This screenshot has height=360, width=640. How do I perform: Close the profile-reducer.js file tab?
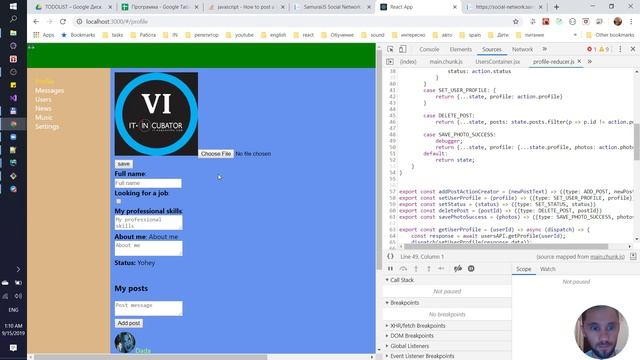point(579,61)
